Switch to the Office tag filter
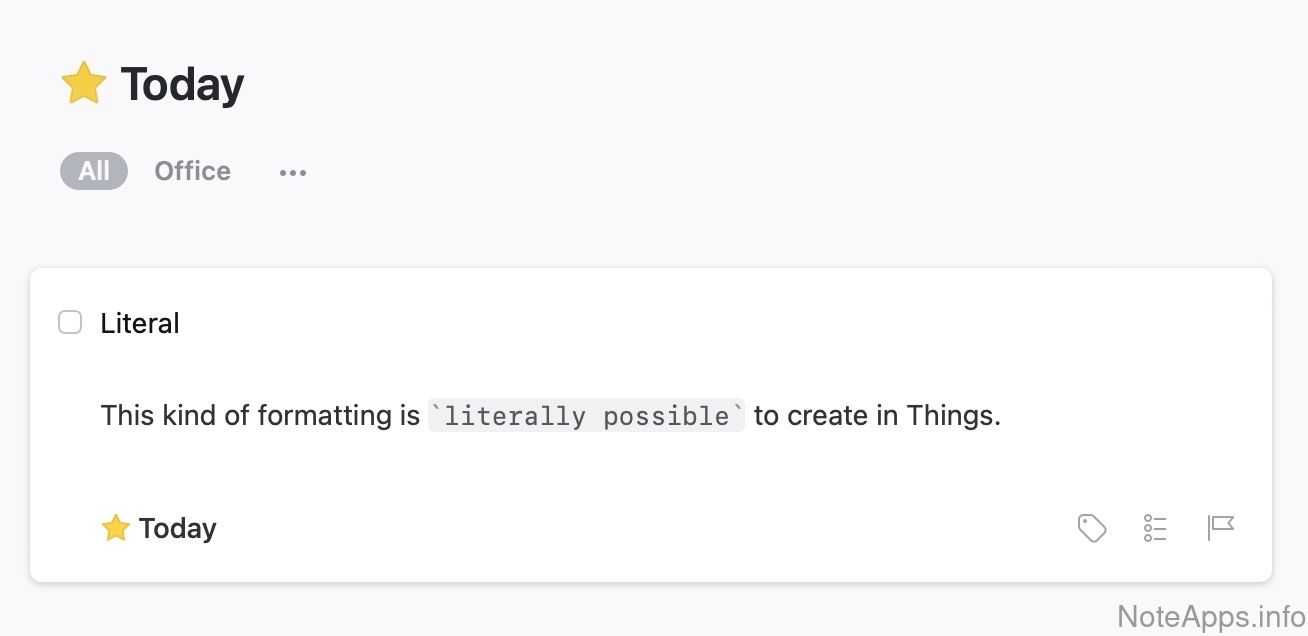 point(192,171)
